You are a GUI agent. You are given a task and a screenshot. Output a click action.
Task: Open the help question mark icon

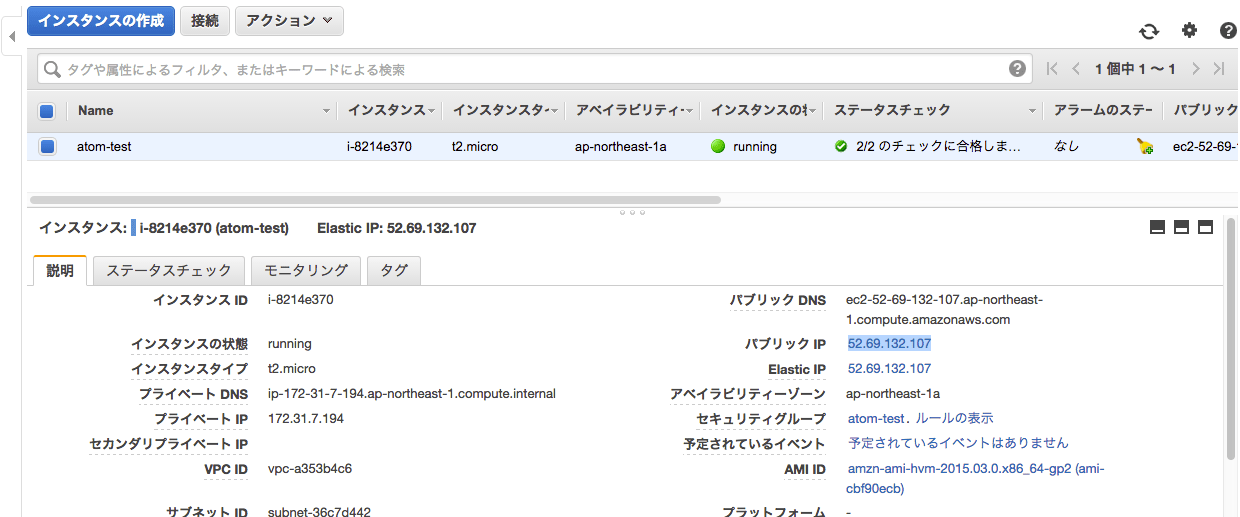pyautogui.click(x=1229, y=31)
